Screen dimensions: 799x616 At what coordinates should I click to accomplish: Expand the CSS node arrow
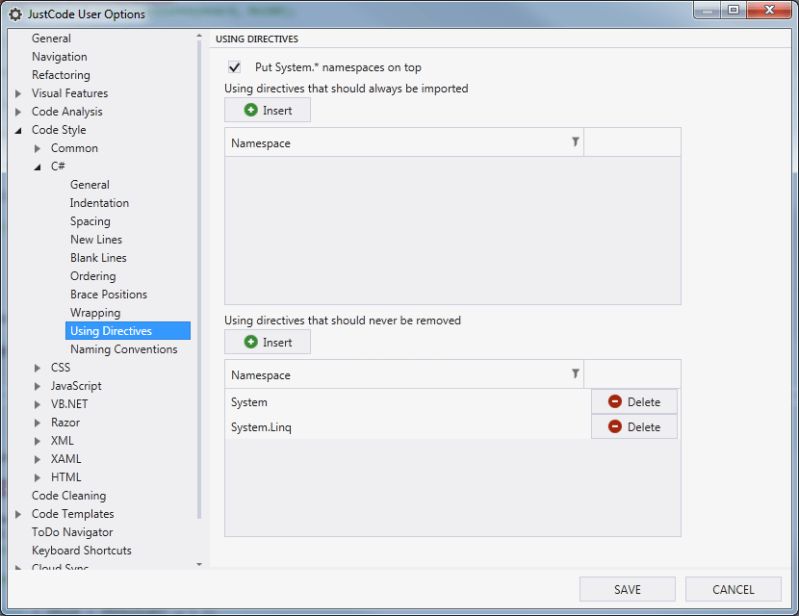click(x=37, y=368)
